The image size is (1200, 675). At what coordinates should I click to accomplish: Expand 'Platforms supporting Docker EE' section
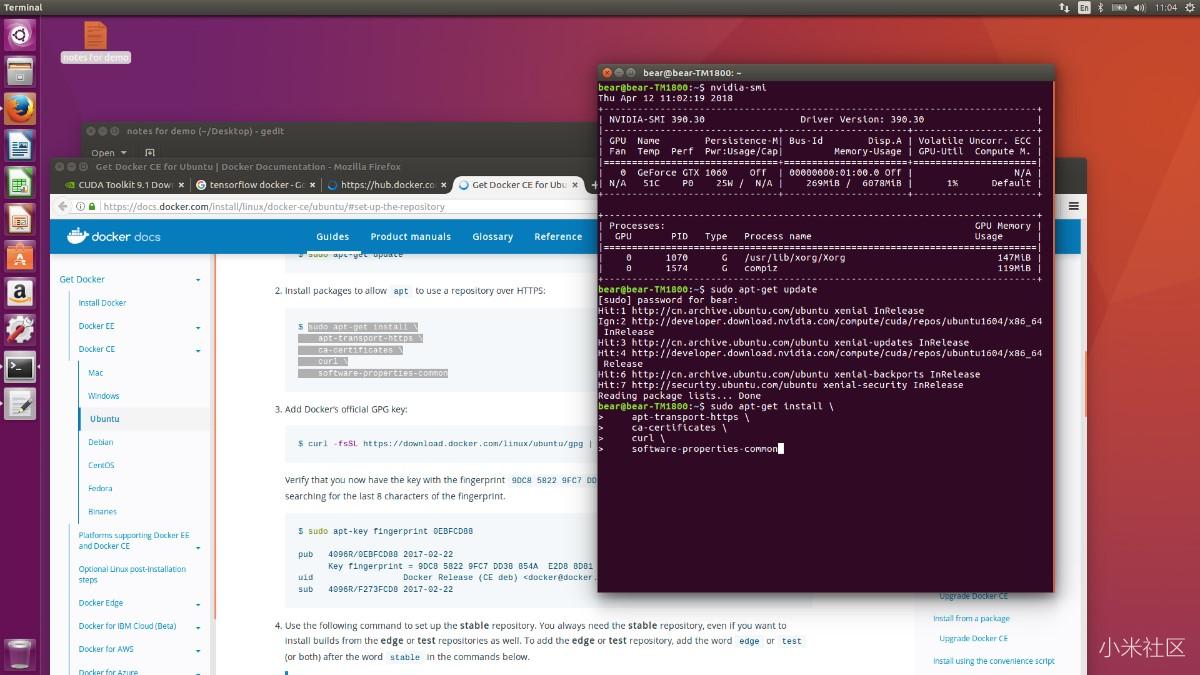198,547
